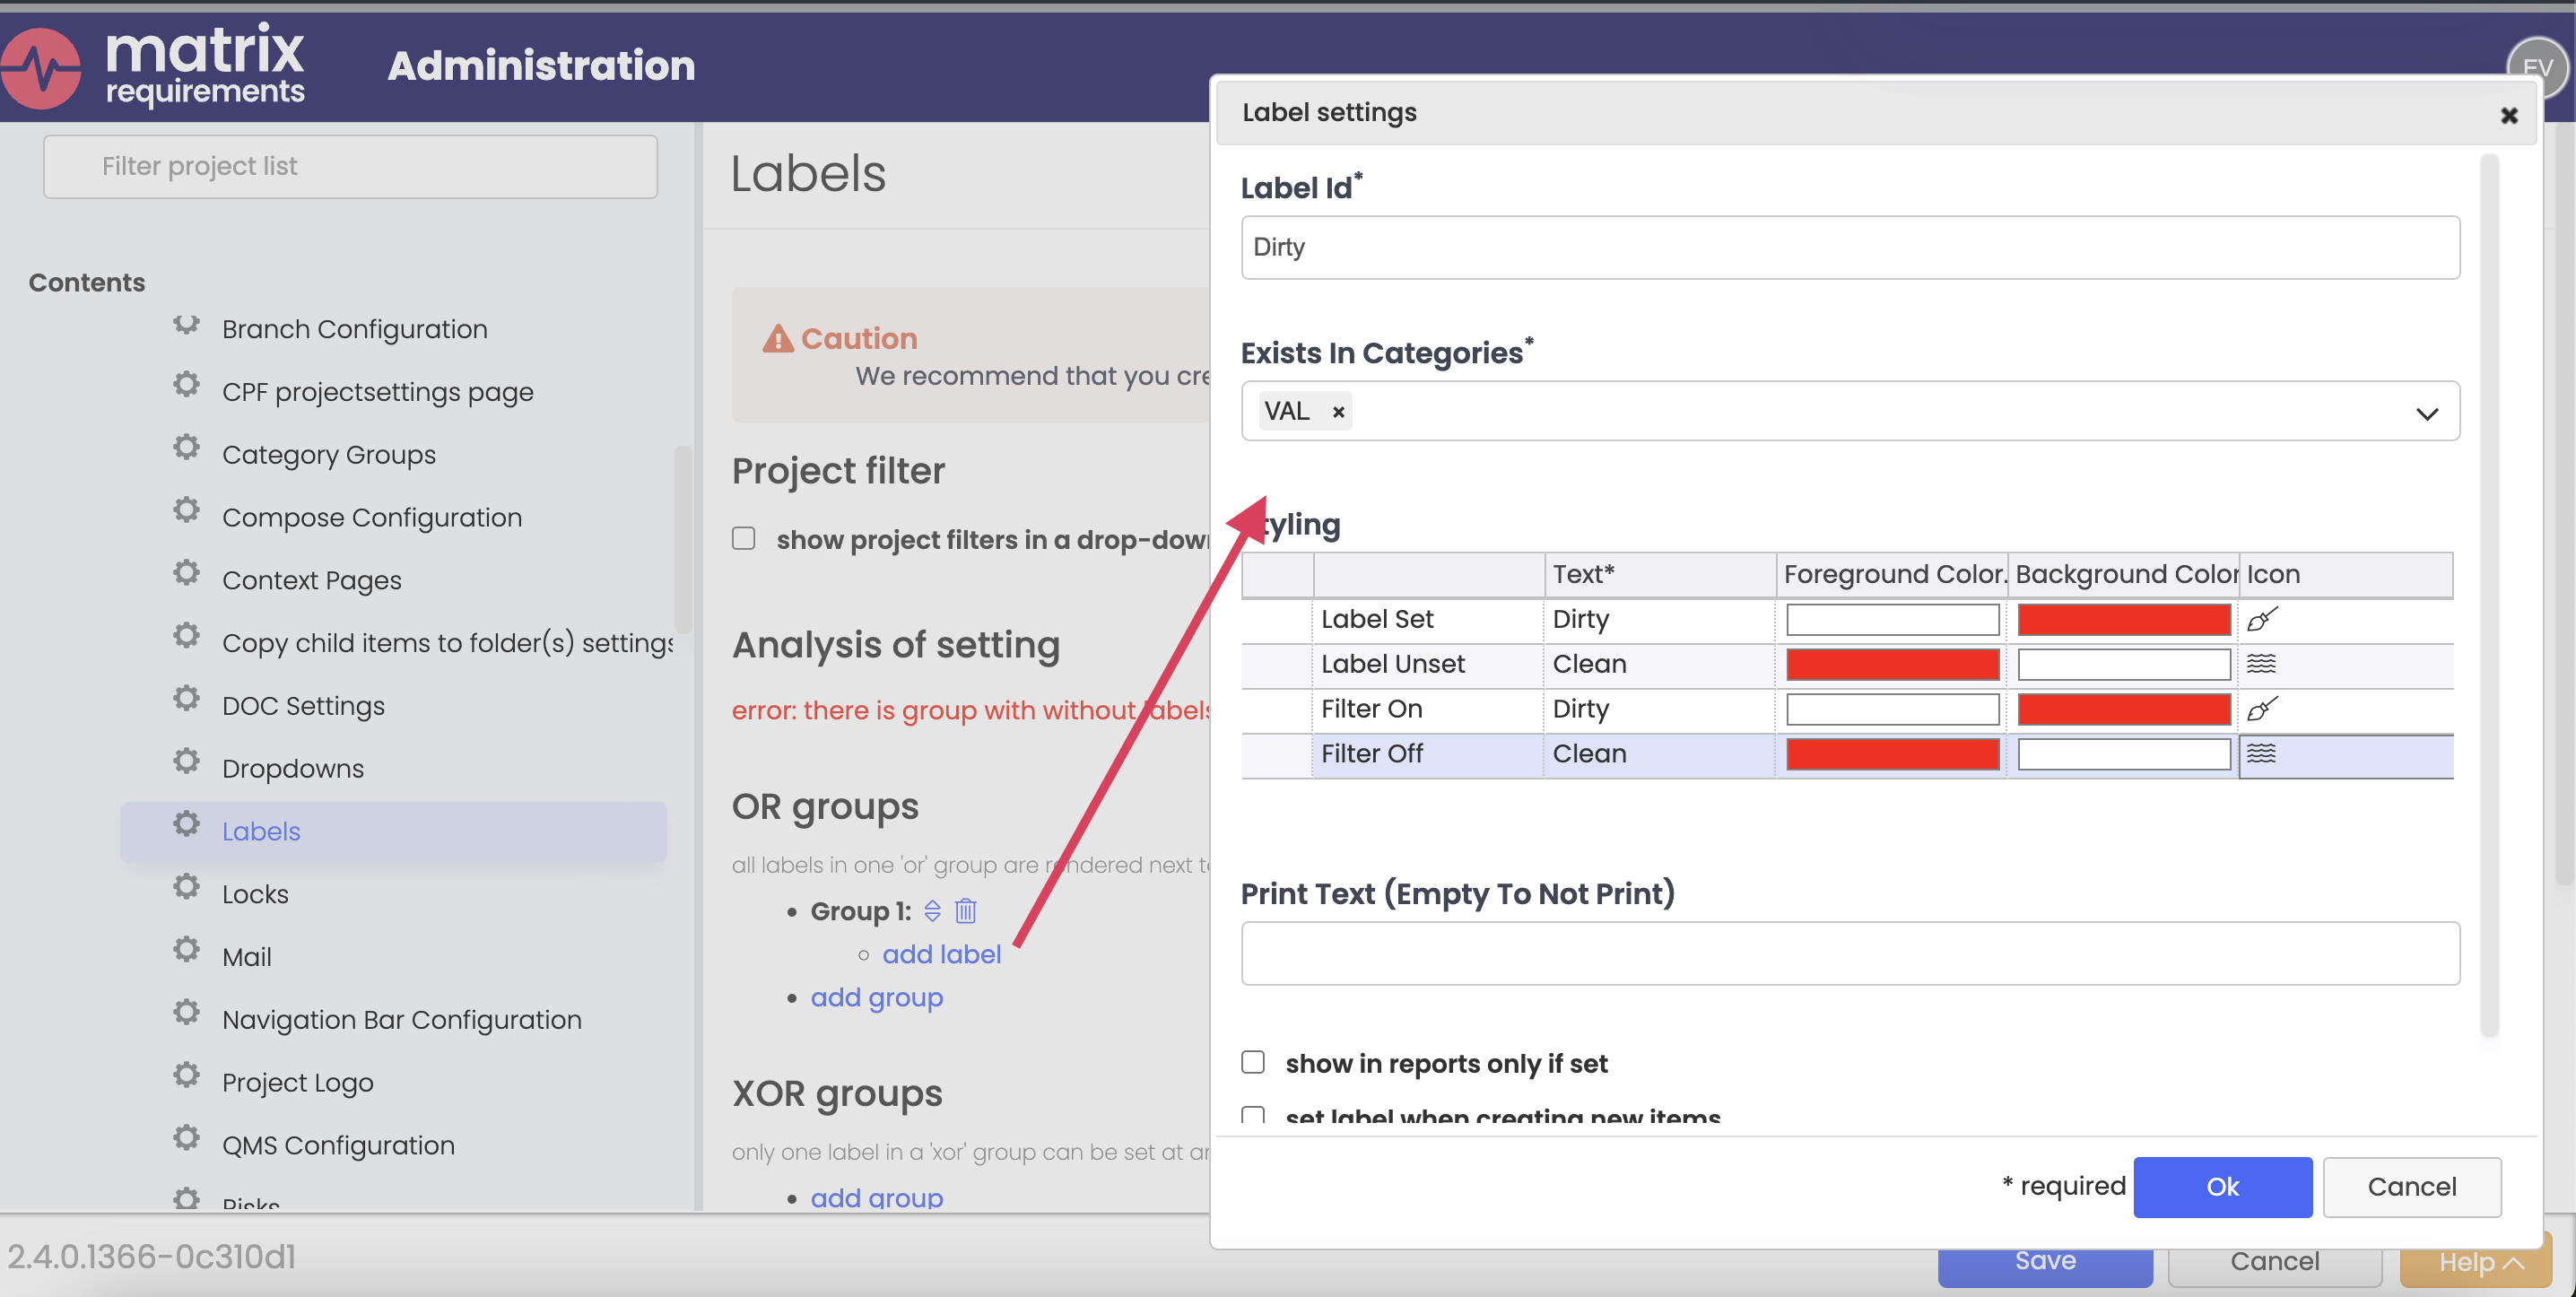Click gear icon beside Project Logo
Viewport: 2576px width, 1297px height.
click(x=186, y=1075)
